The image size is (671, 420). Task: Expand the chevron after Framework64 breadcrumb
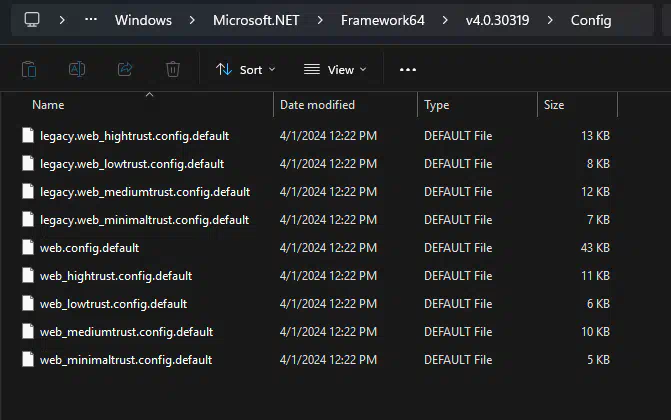[x=445, y=20]
